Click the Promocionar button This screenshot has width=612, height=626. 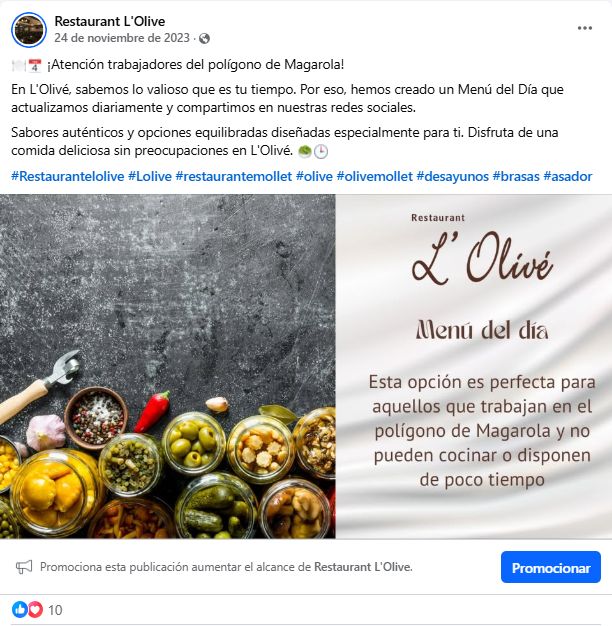551,567
